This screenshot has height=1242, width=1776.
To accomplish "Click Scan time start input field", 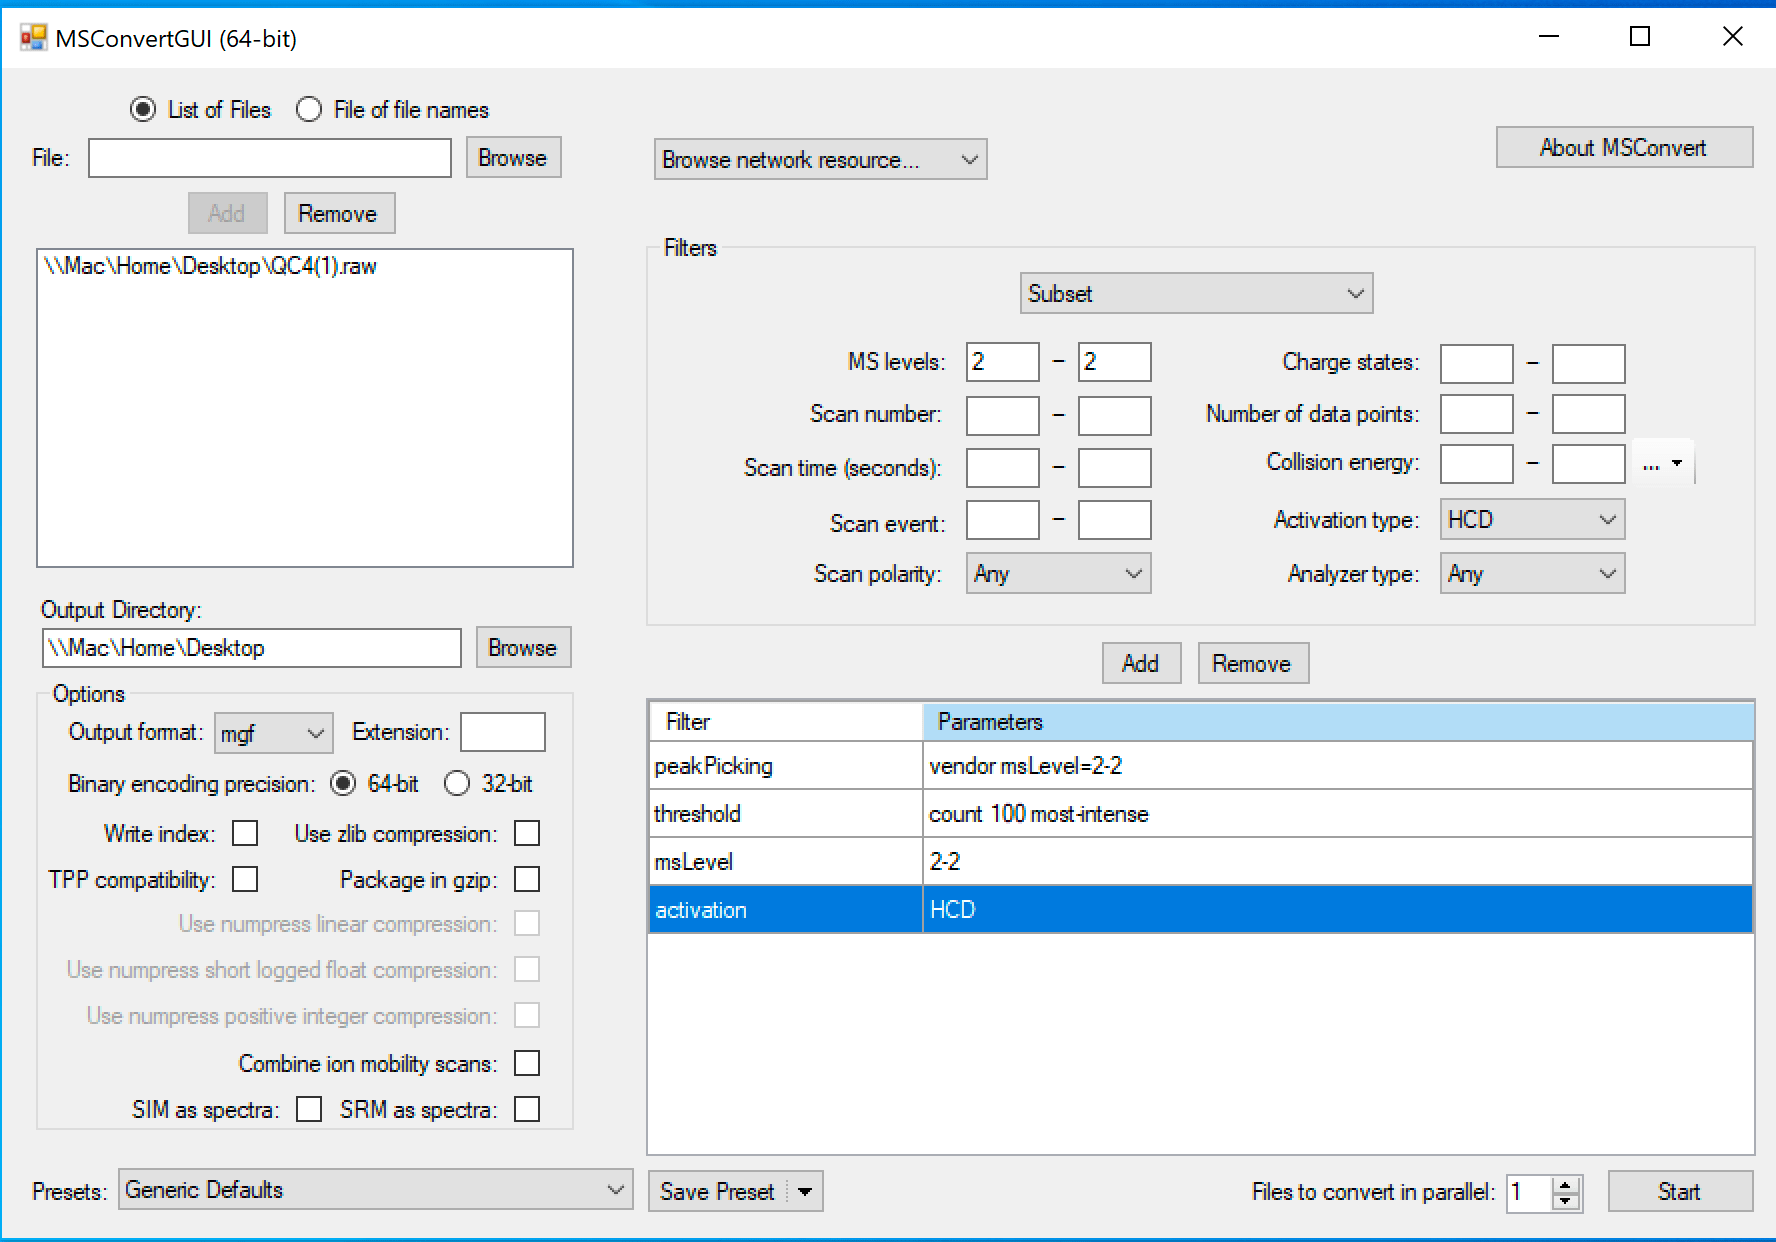I will (x=1003, y=468).
